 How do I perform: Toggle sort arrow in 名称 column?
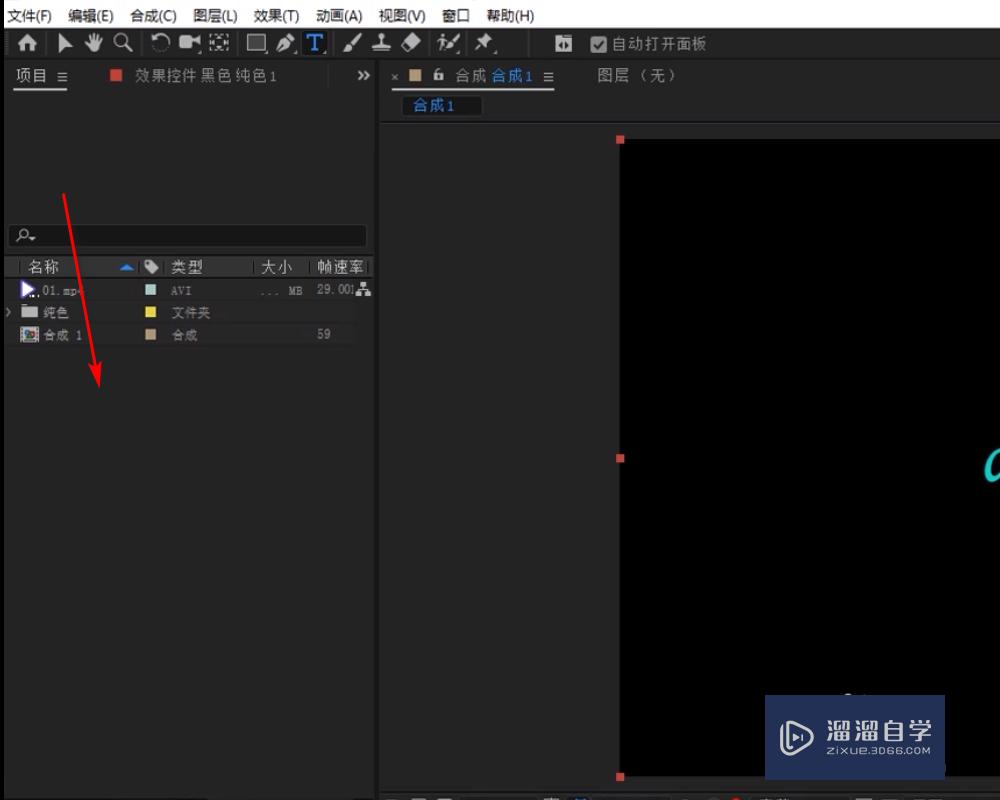pyautogui.click(x=127, y=267)
